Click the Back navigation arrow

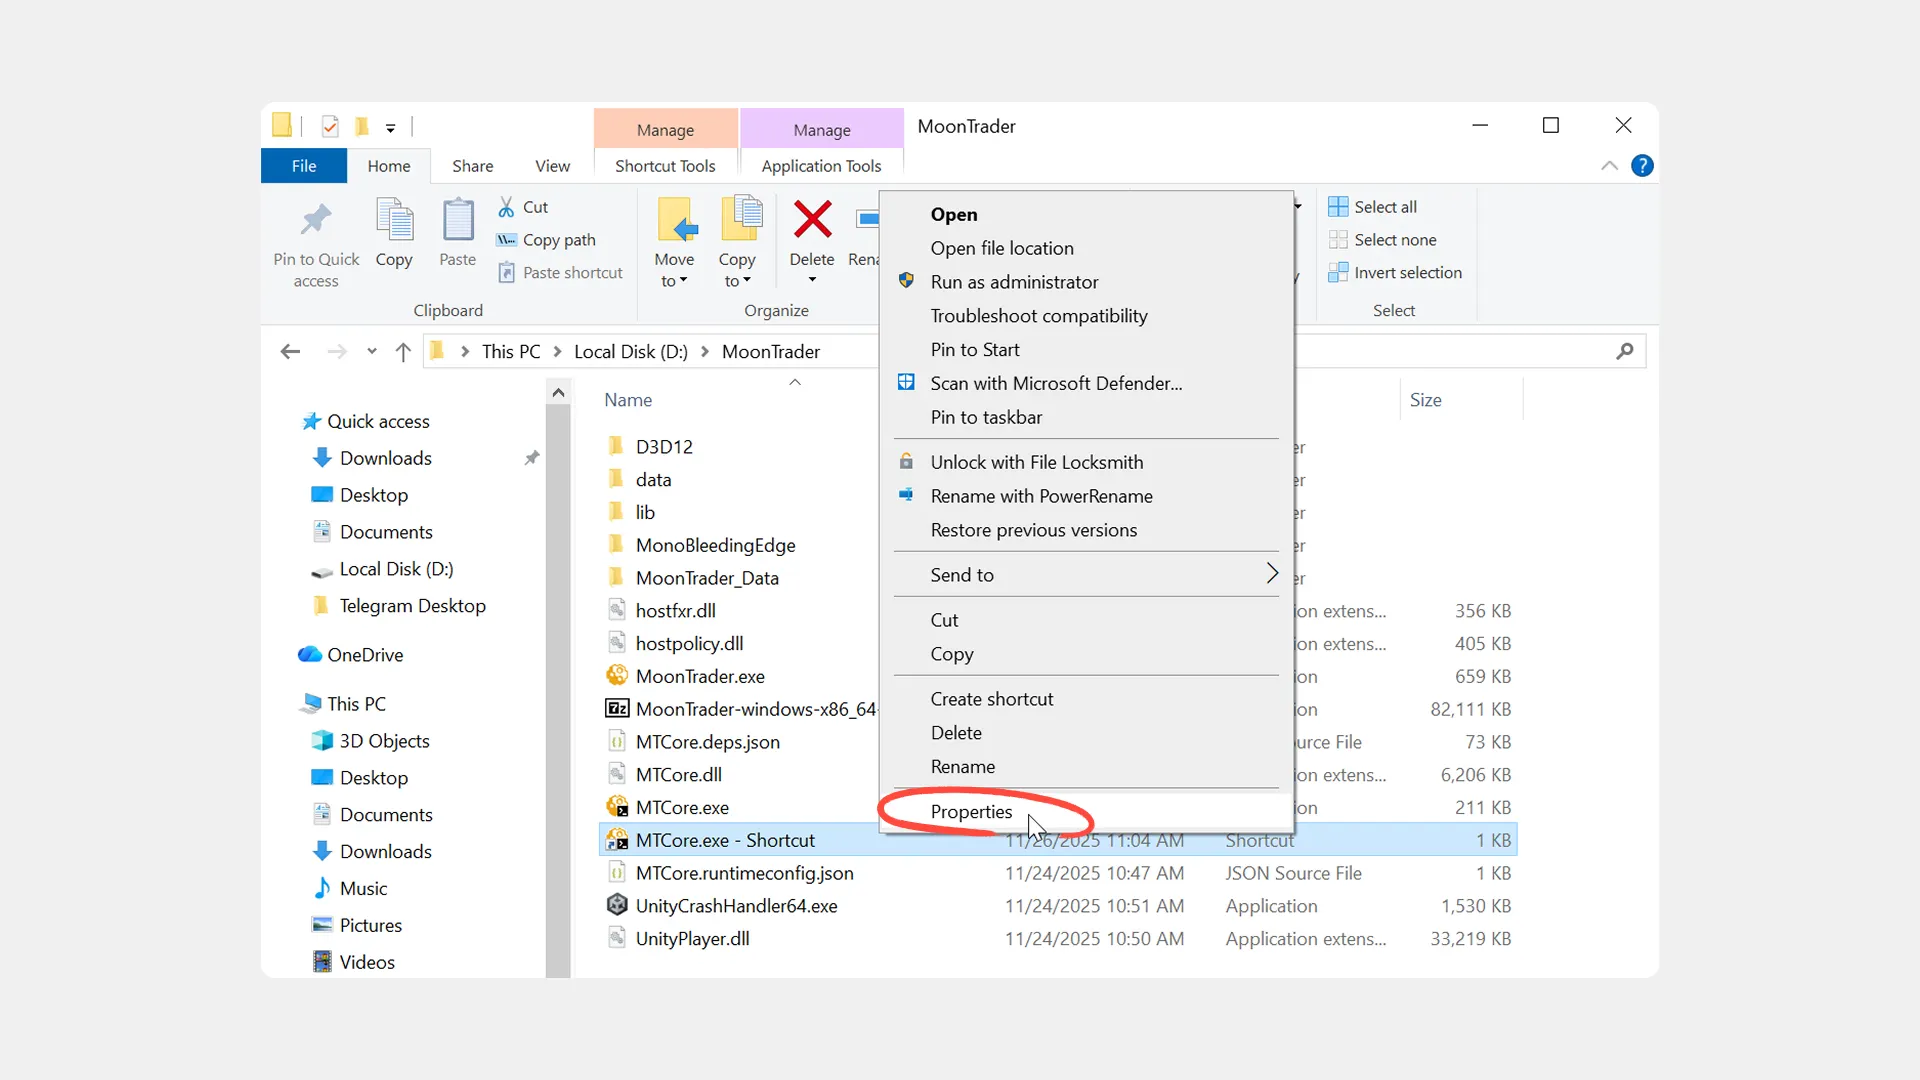coord(290,352)
